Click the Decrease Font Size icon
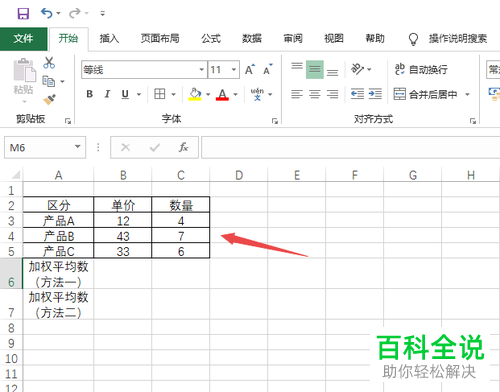Viewport: 500px width, 392px height. [x=268, y=70]
